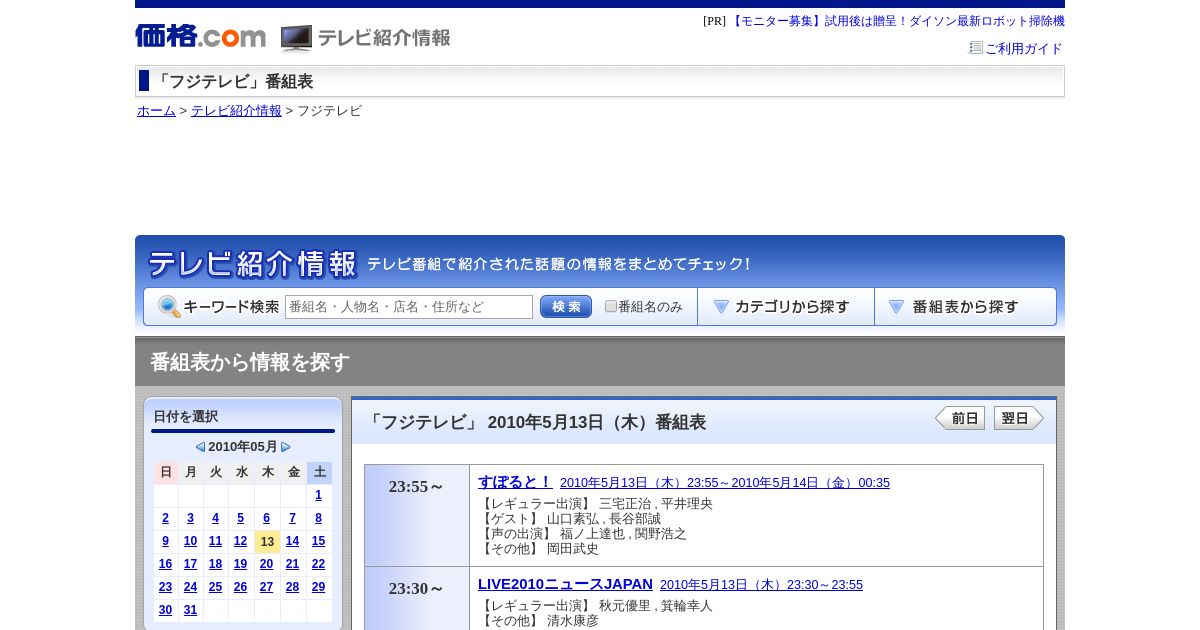The image size is (1200, 630).
Task: Go to next month arrow
Action: [x=286, y=447]
